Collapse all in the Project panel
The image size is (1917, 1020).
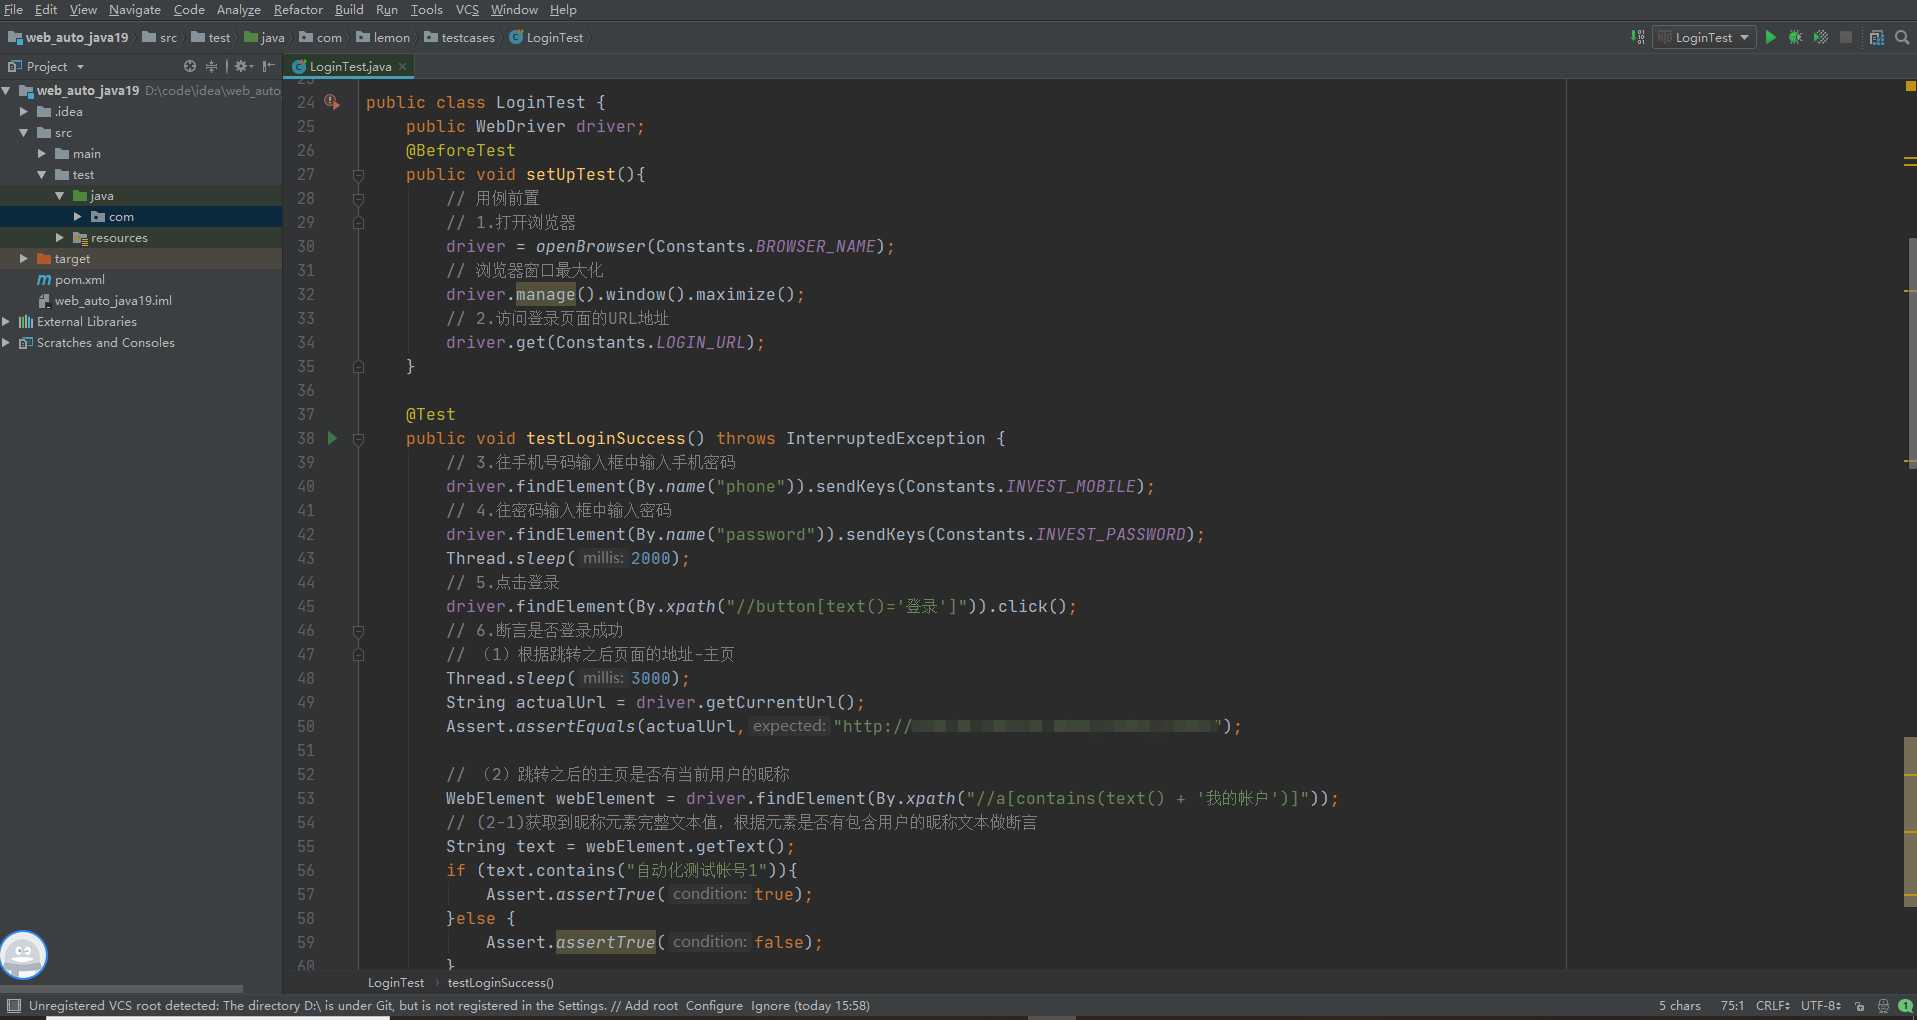[x=211, y=66]
